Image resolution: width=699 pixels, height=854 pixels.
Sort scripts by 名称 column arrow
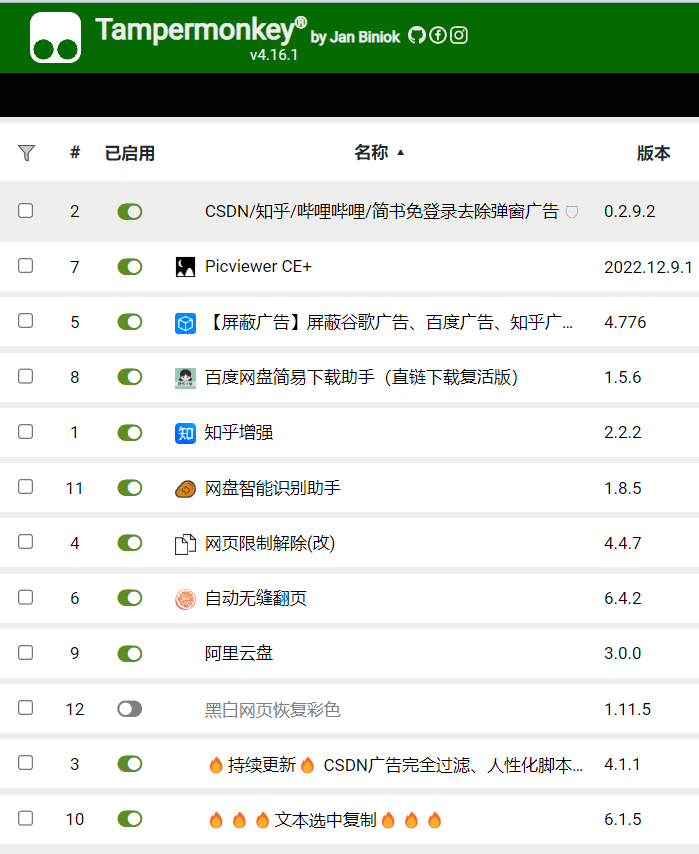(401, 153)
